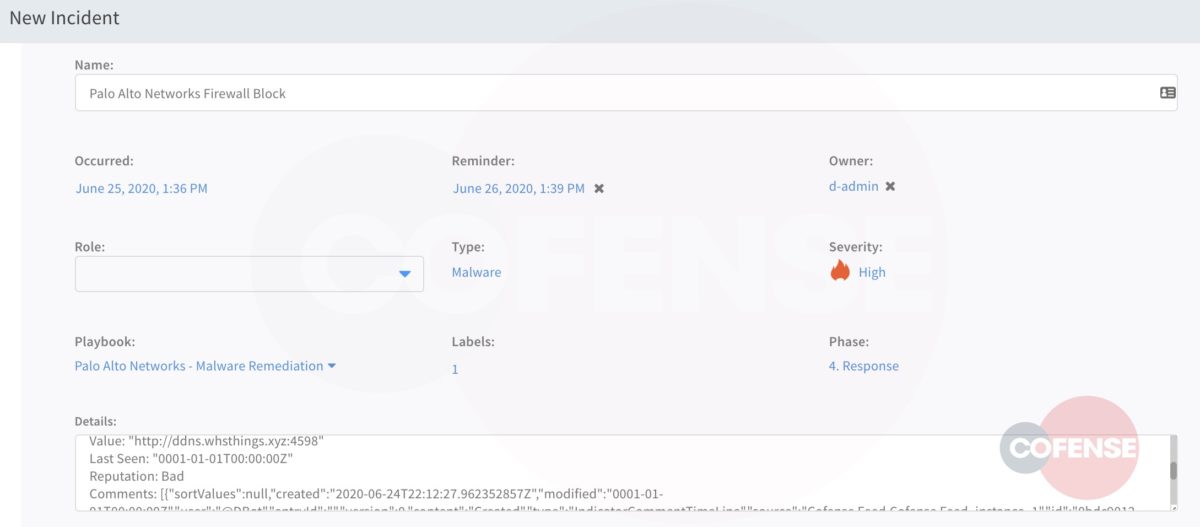Click the 4. Response phase link
This screenshot has height=527, width=1200.
tap(863, 366)
